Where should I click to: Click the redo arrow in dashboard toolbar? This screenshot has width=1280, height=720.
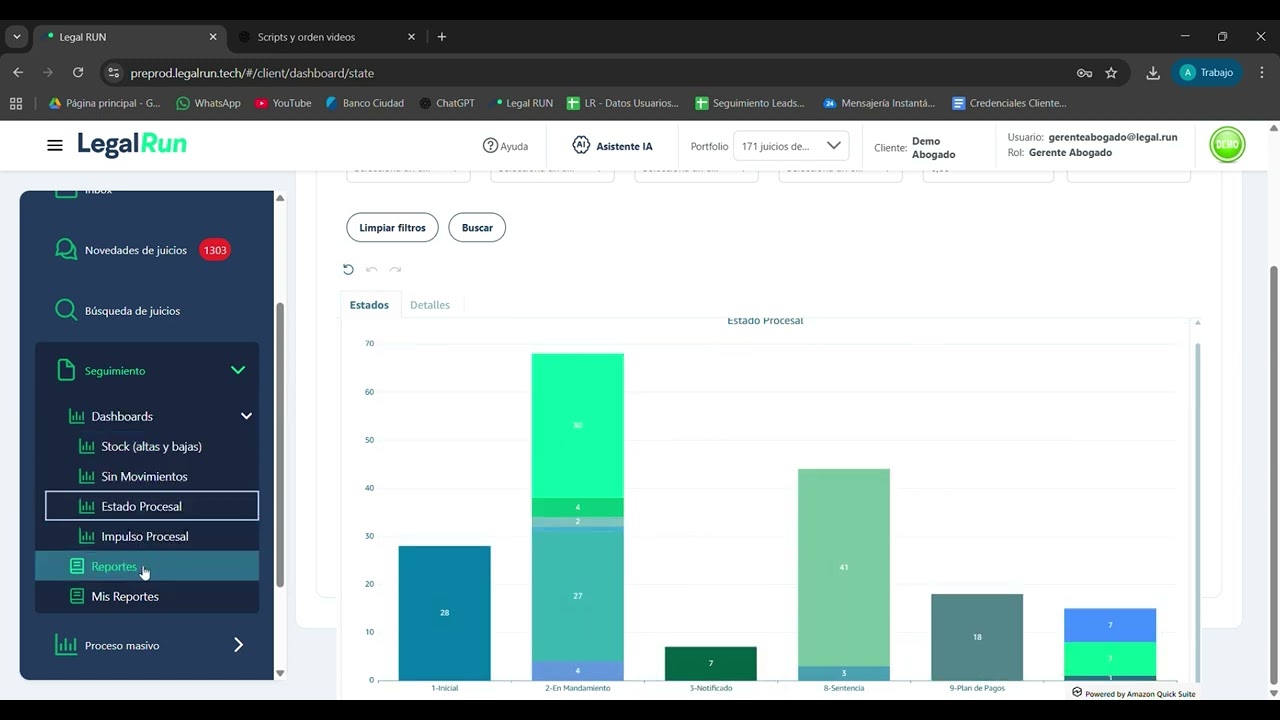(396, 269)
